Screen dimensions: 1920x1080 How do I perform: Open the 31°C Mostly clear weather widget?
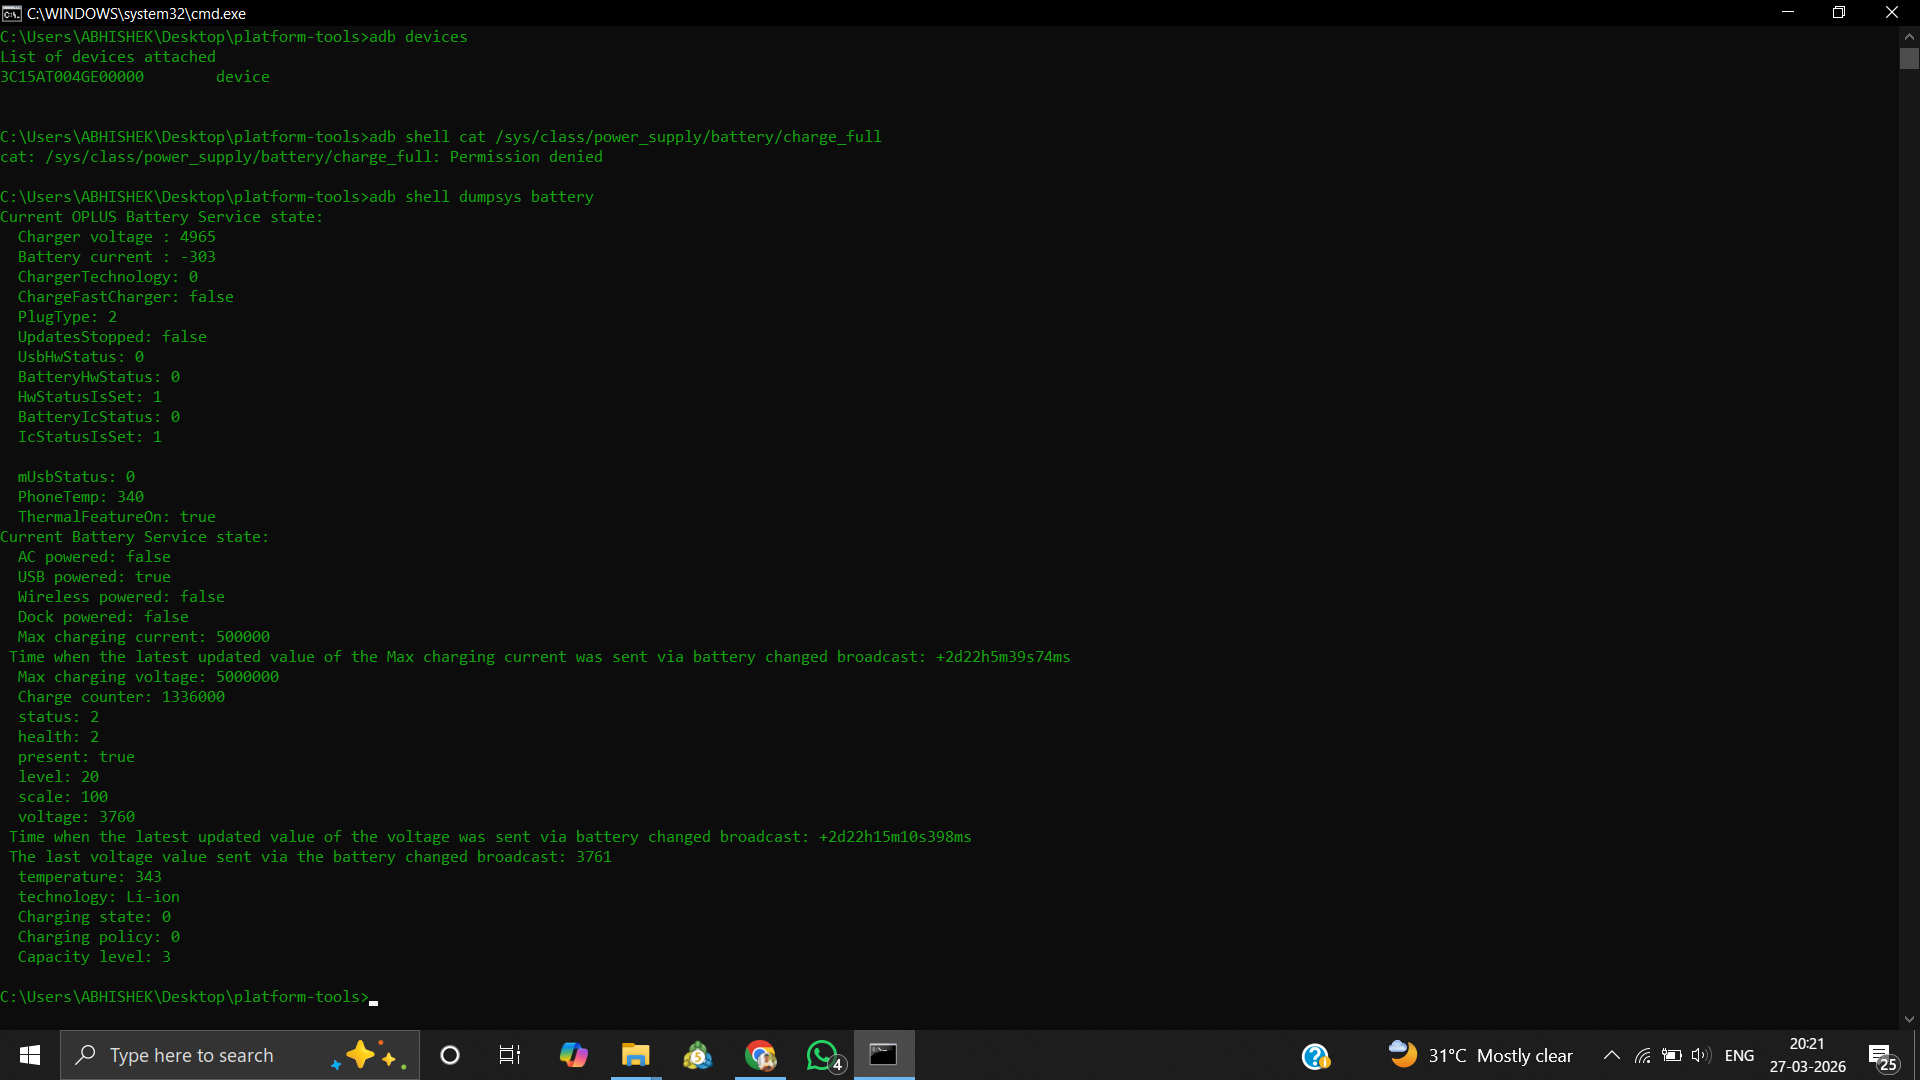1480,1055
